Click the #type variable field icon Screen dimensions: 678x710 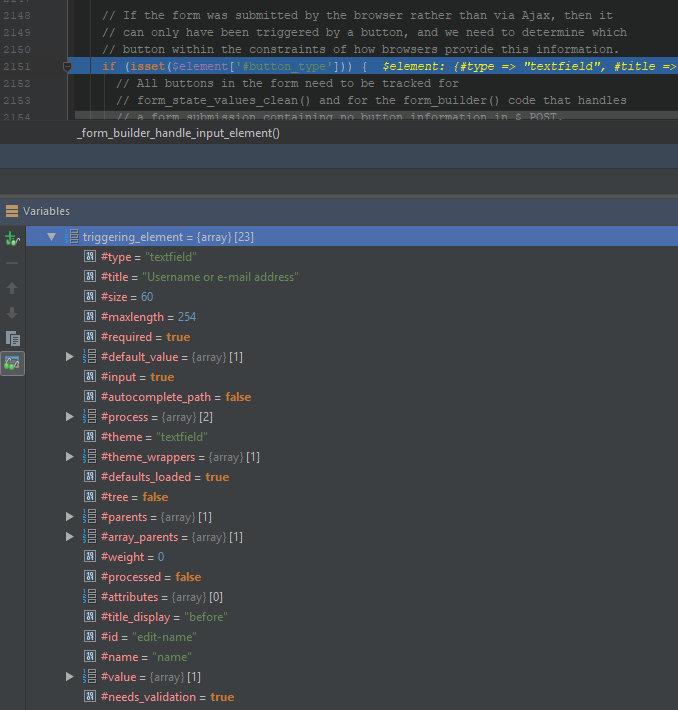pos(90,257)
